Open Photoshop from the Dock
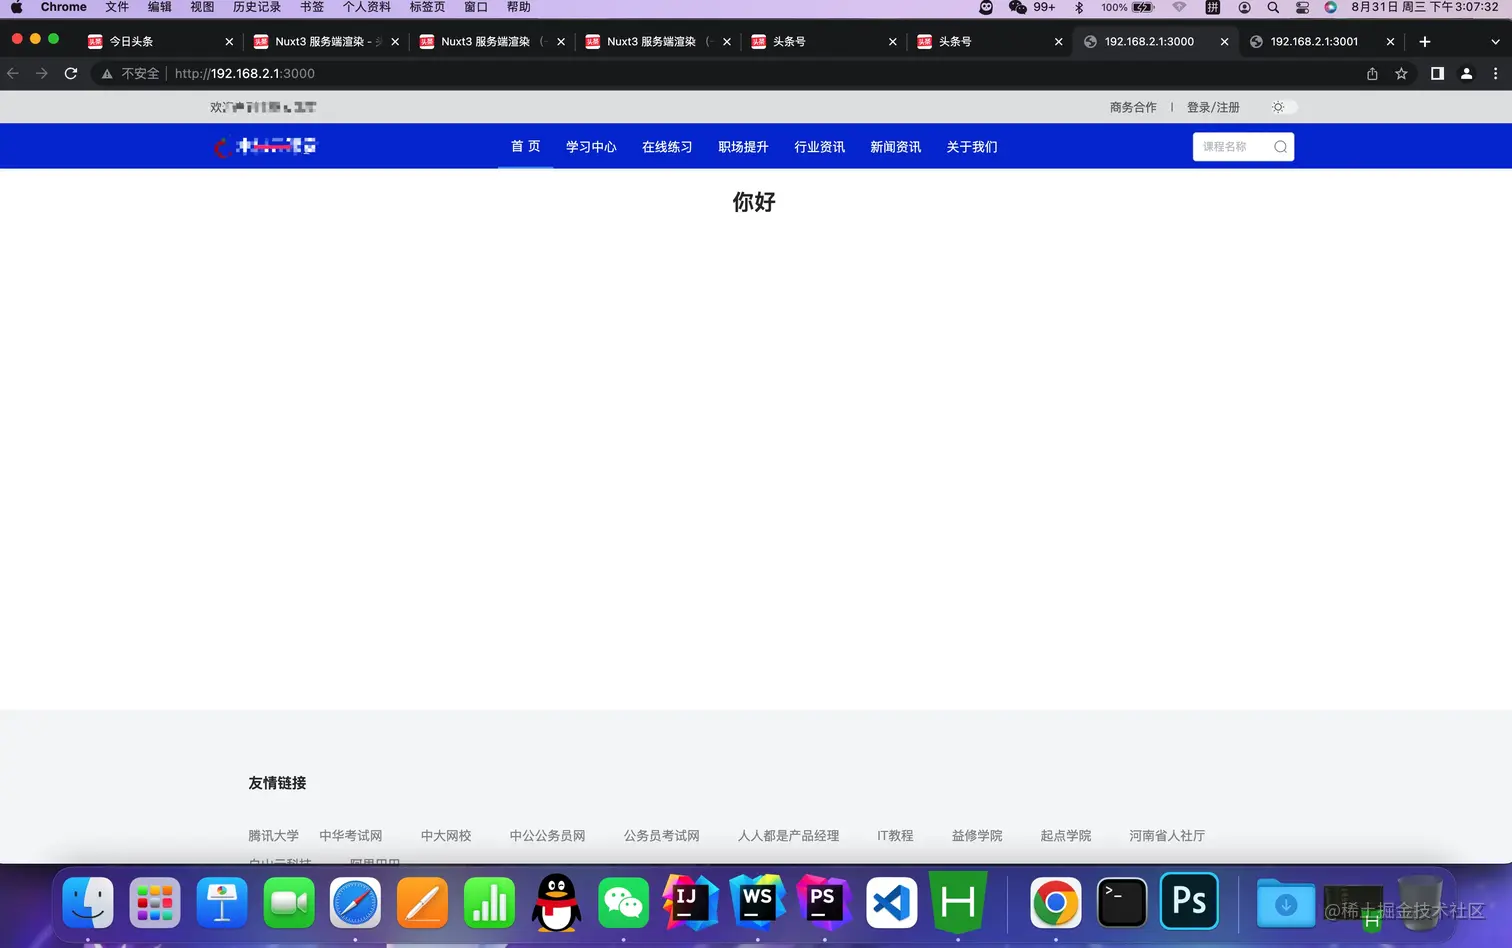This screenshot has height=948, width=1512. [x=1188, y=903]
